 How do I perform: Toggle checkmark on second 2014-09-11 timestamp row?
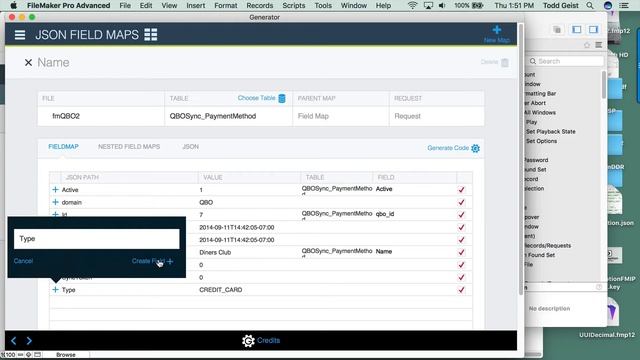coord(462,240)
